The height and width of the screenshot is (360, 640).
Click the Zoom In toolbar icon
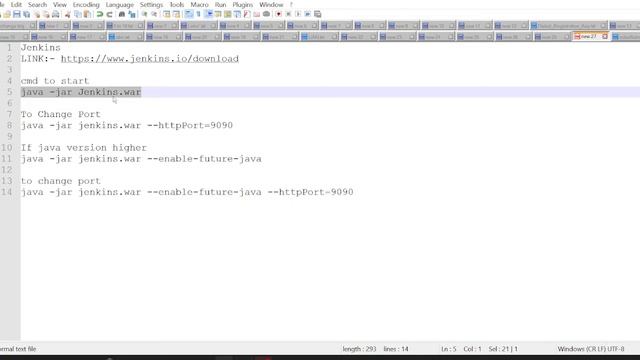click(144, 14)
